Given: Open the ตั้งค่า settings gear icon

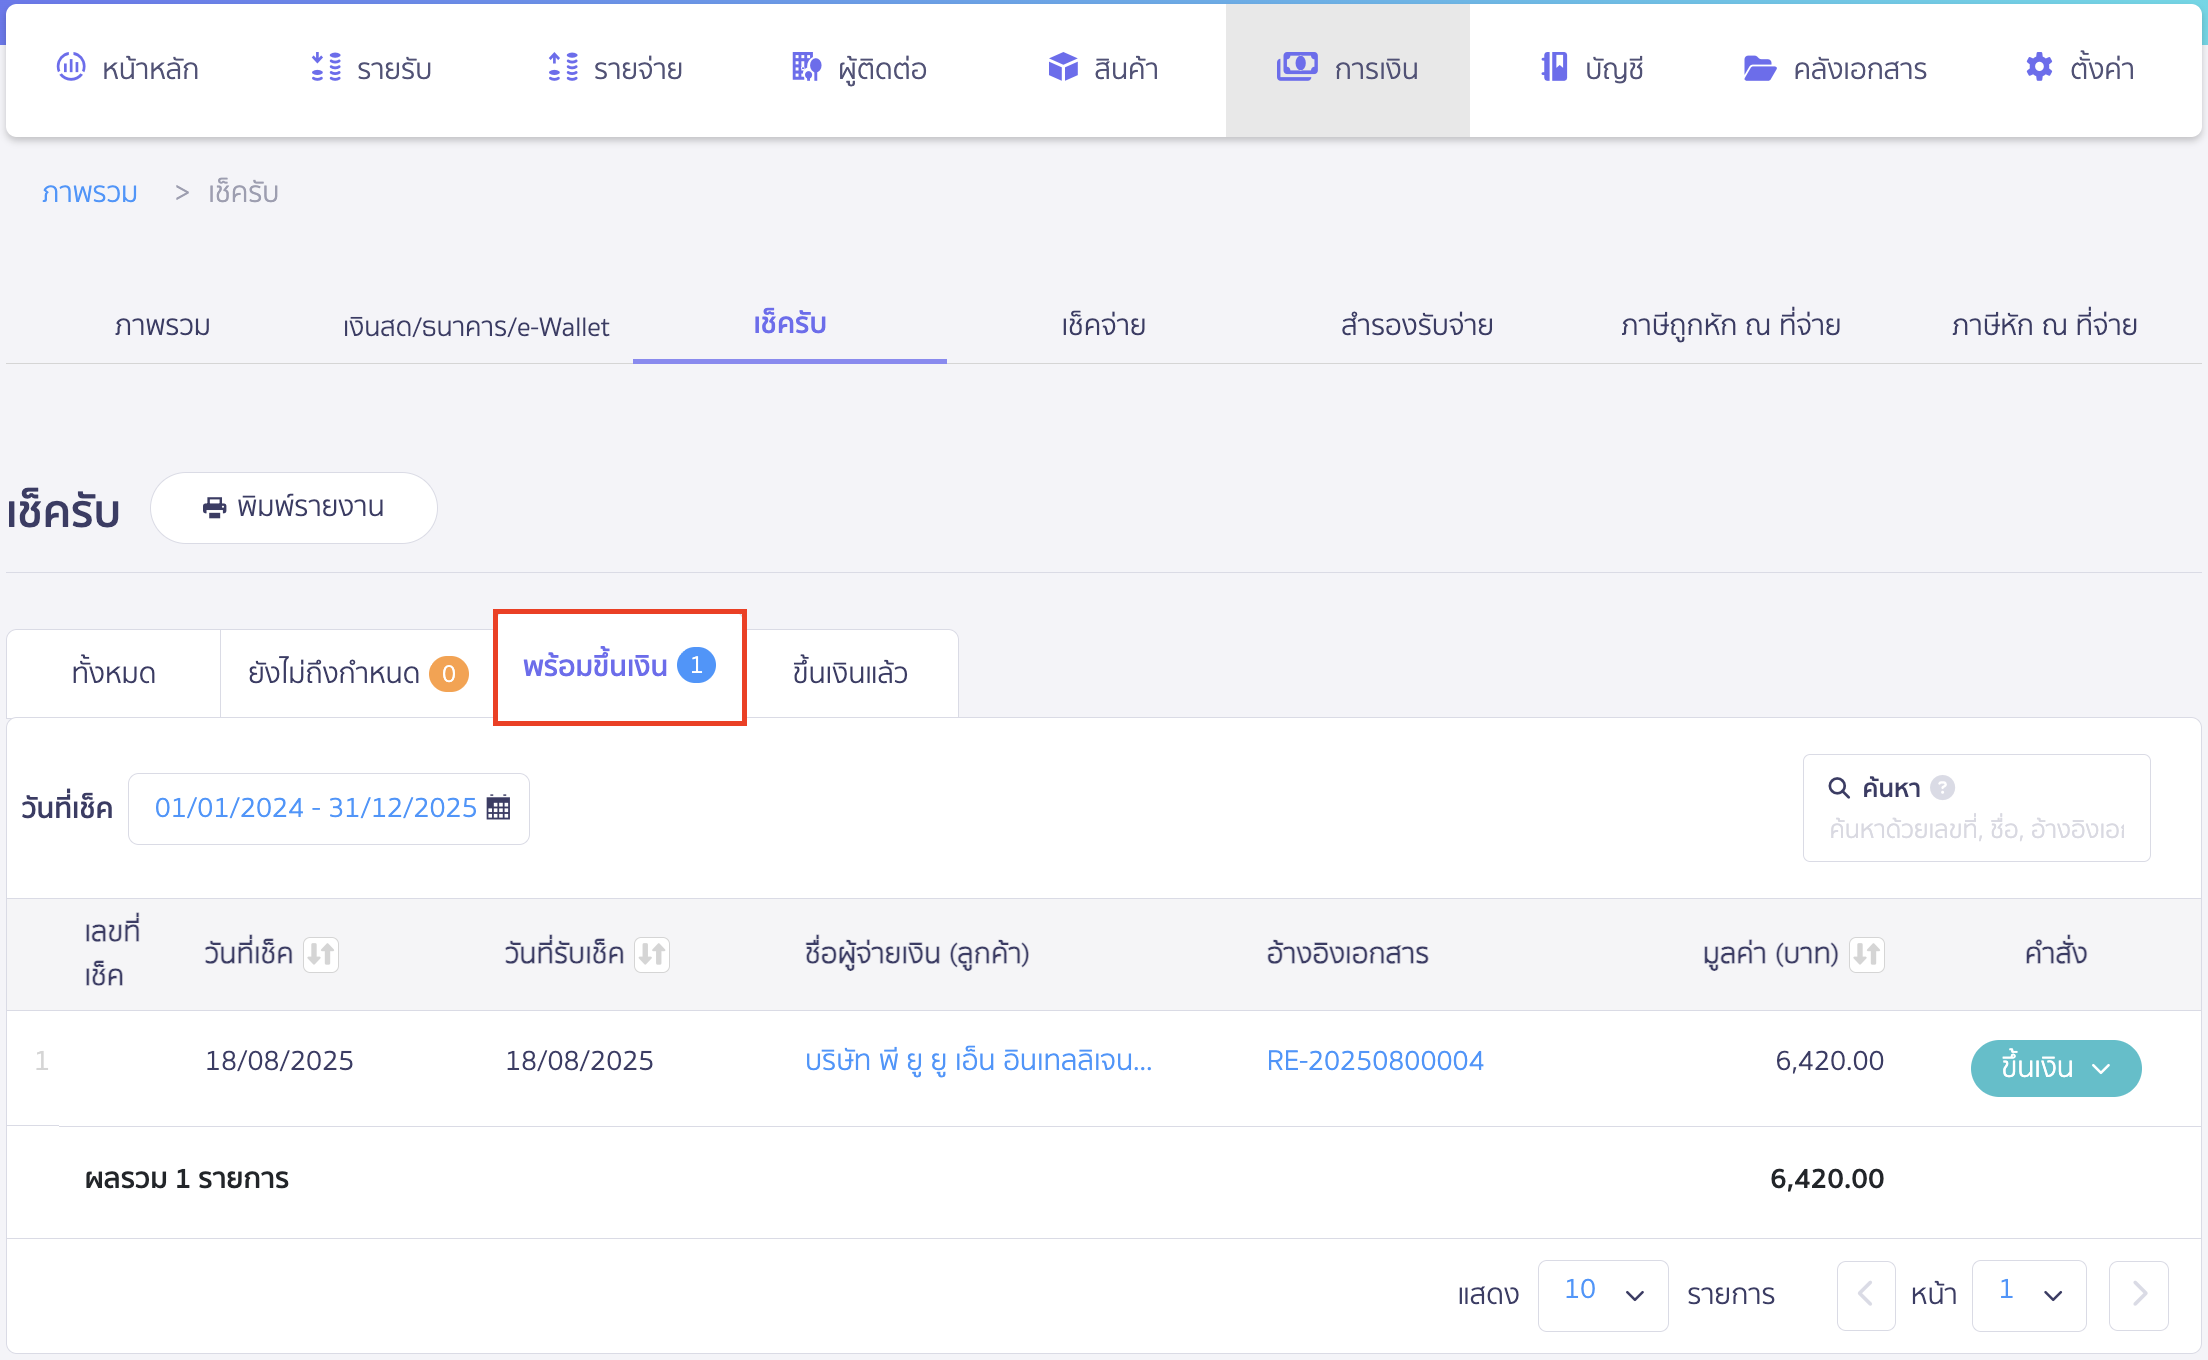Looking at the screenshot, I should 2037,68.
